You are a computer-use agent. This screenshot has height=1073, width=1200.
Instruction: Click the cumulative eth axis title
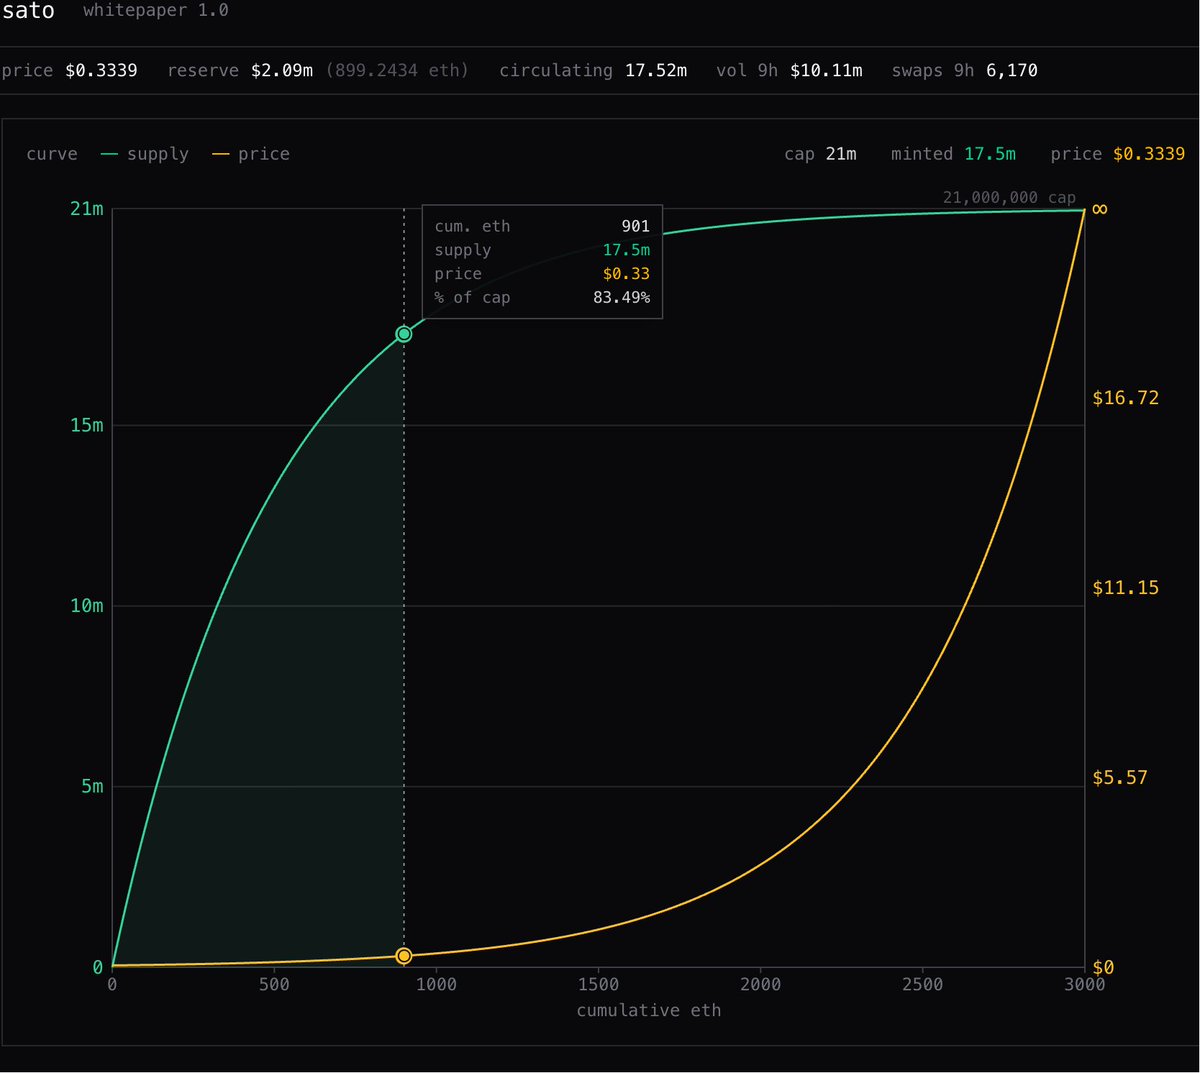coord(649,1011)
